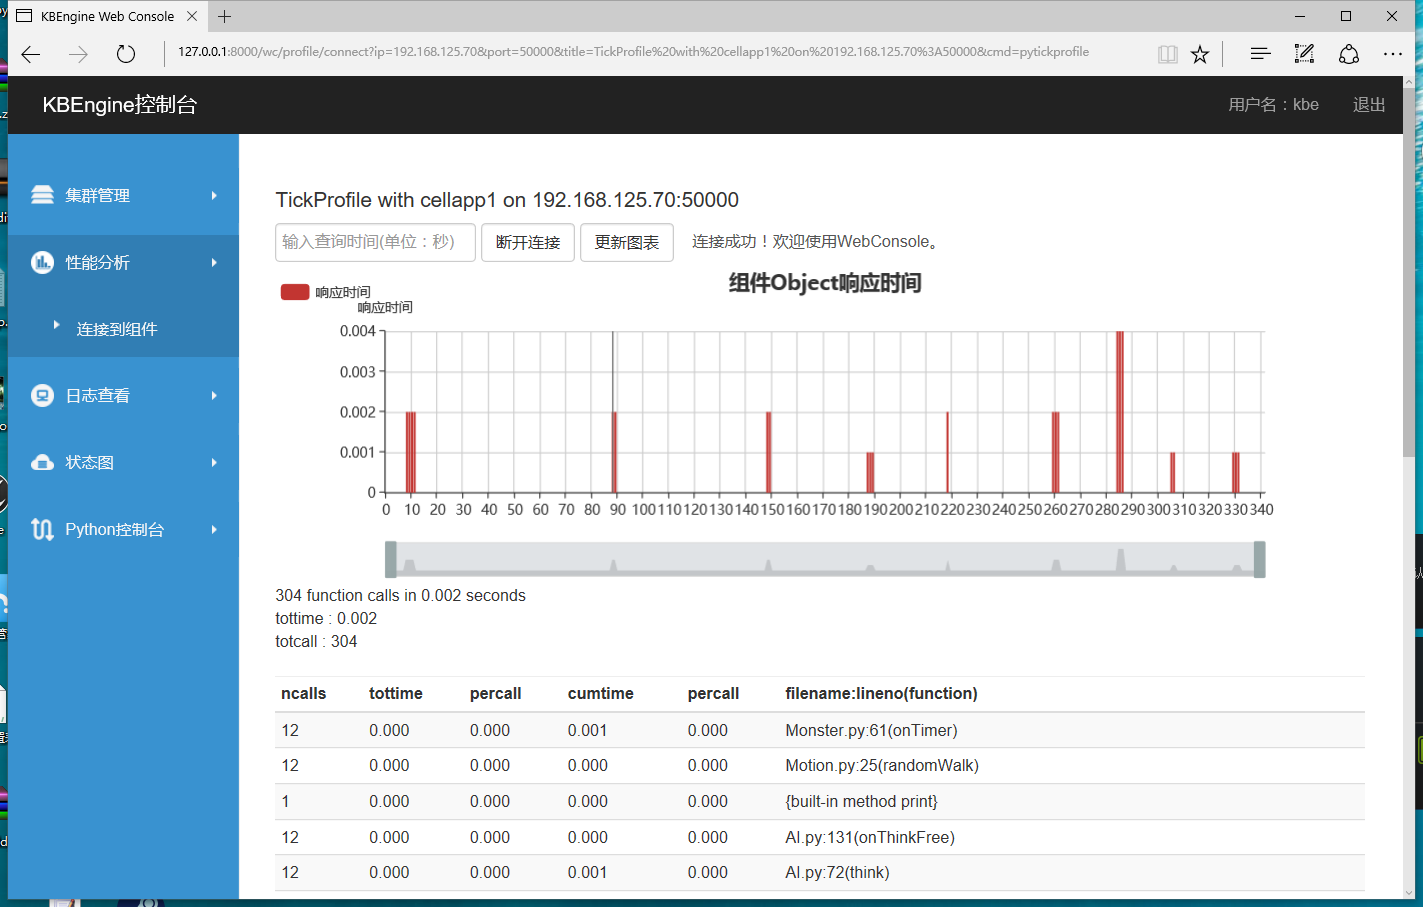Click the log viewer sidebar icon

(42, 395)
